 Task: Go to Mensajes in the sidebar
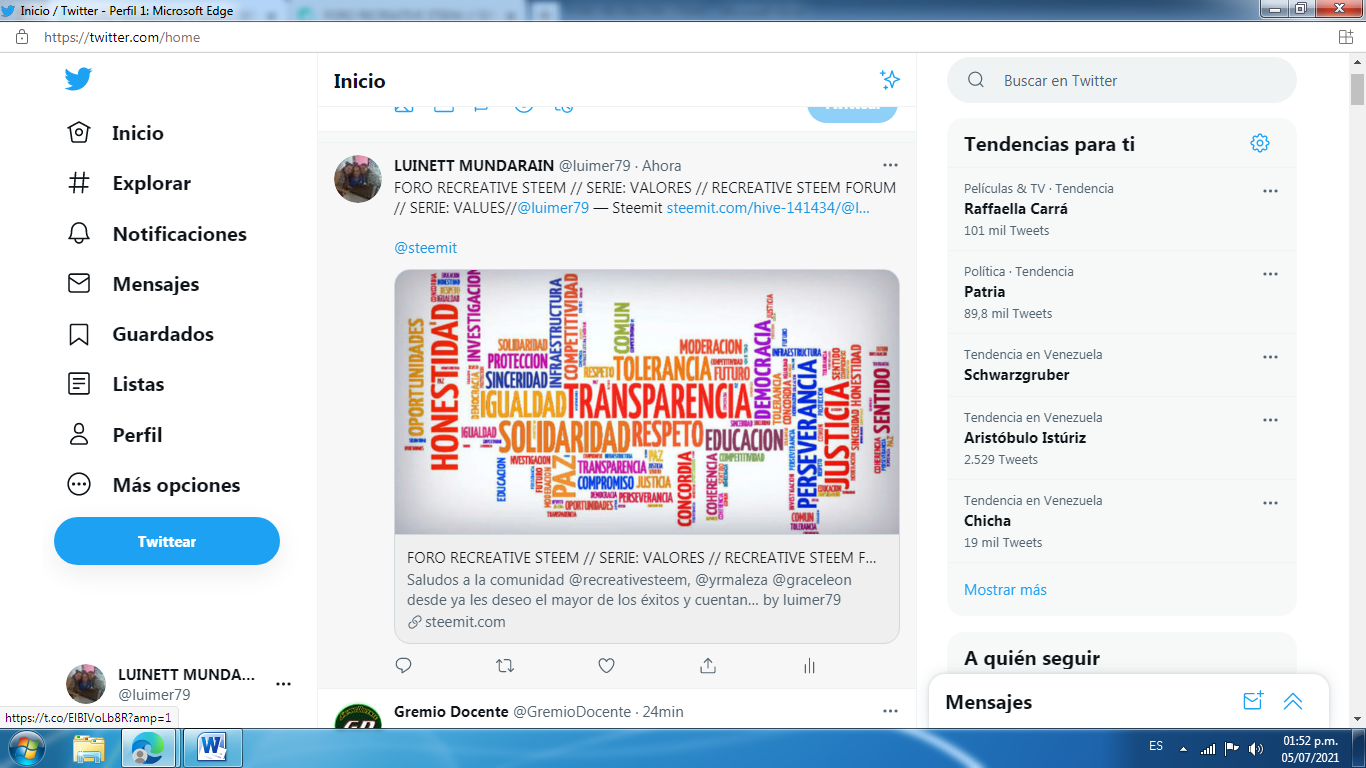(x=156, y=284)
